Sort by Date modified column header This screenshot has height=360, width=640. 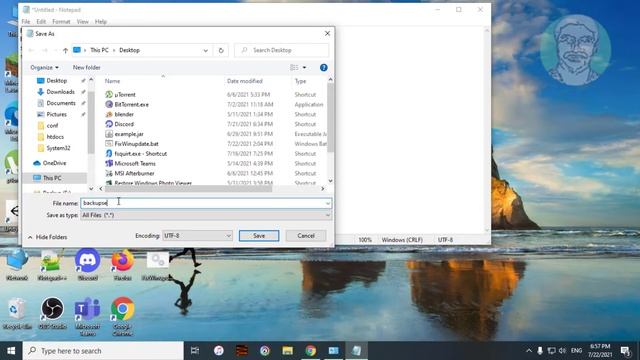[245, 81]
